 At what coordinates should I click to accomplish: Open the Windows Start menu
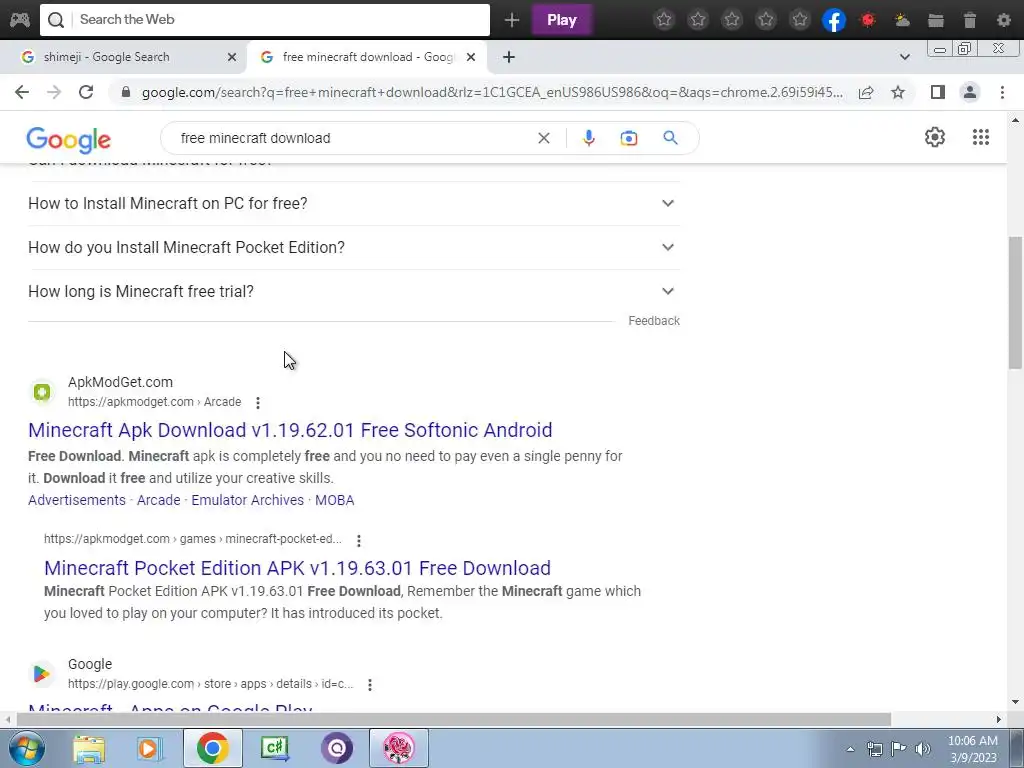(x=26, y=748)
